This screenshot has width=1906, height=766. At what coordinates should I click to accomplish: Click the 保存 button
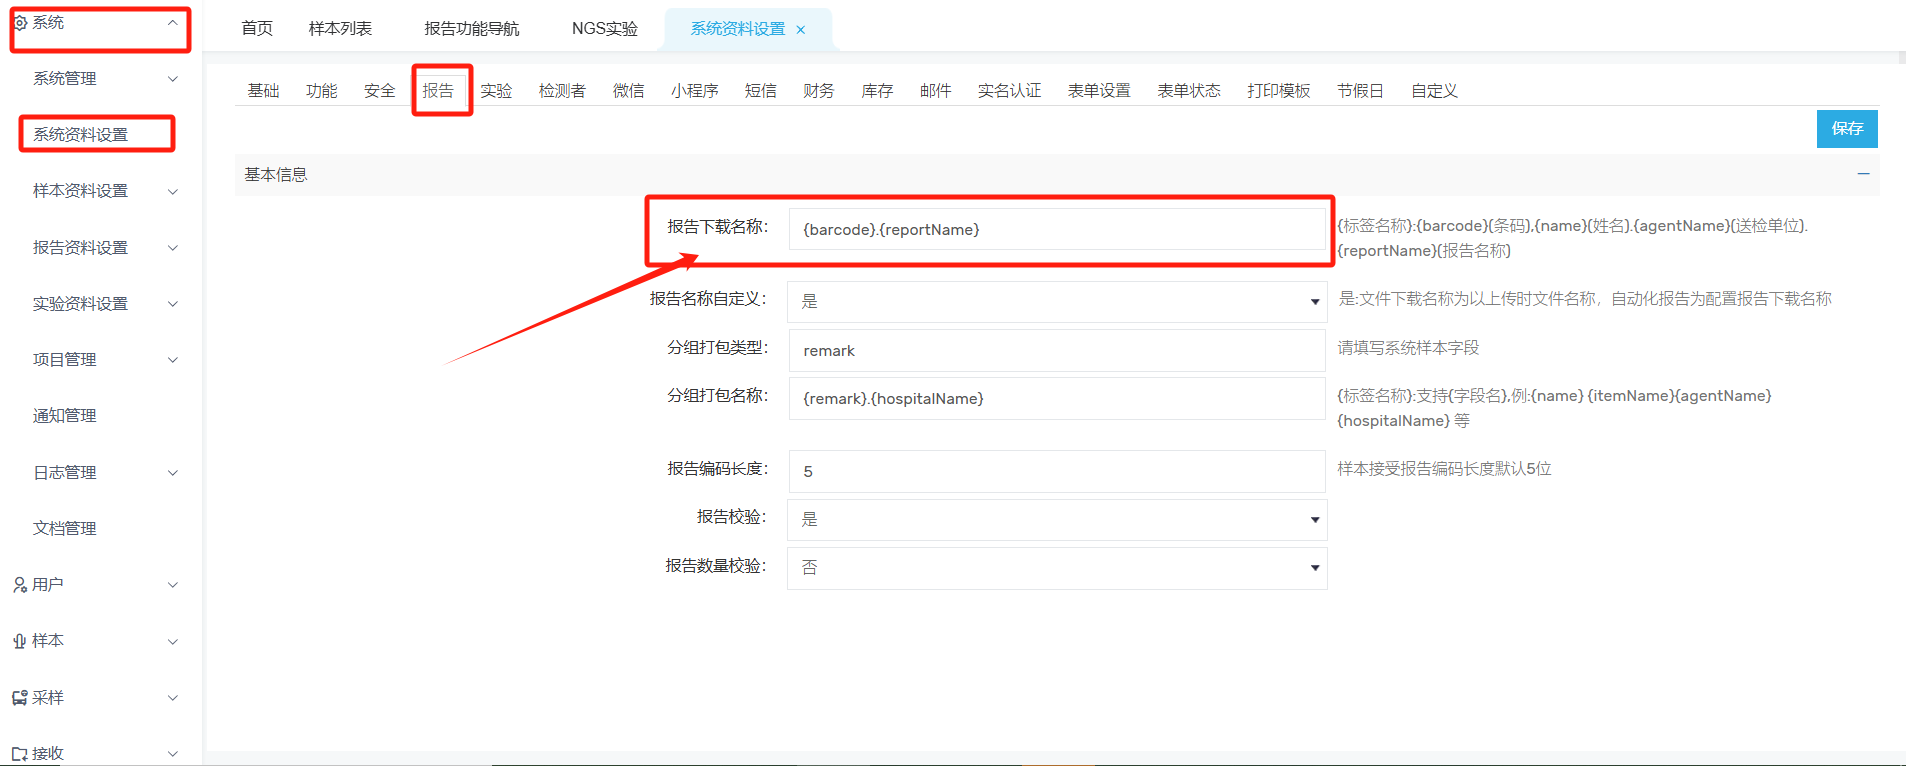pos(1846,129)
